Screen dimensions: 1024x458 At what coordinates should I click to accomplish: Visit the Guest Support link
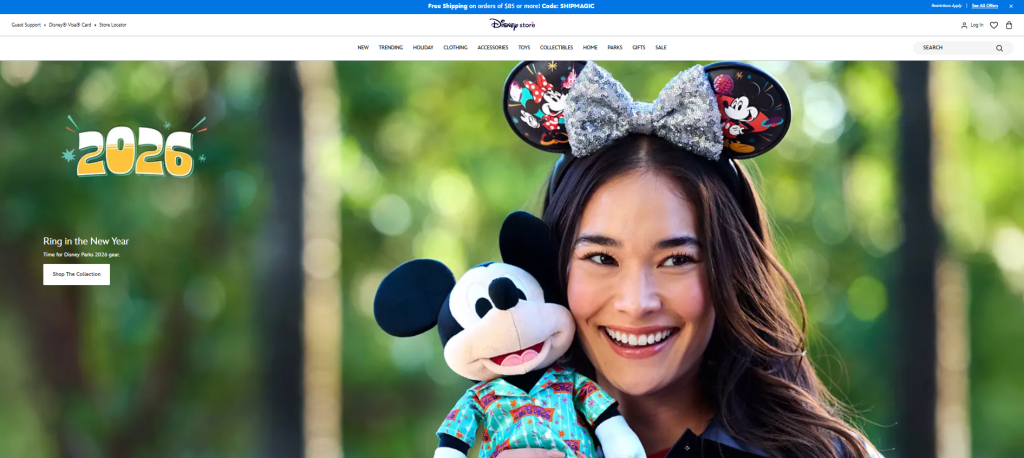(26, 25)
